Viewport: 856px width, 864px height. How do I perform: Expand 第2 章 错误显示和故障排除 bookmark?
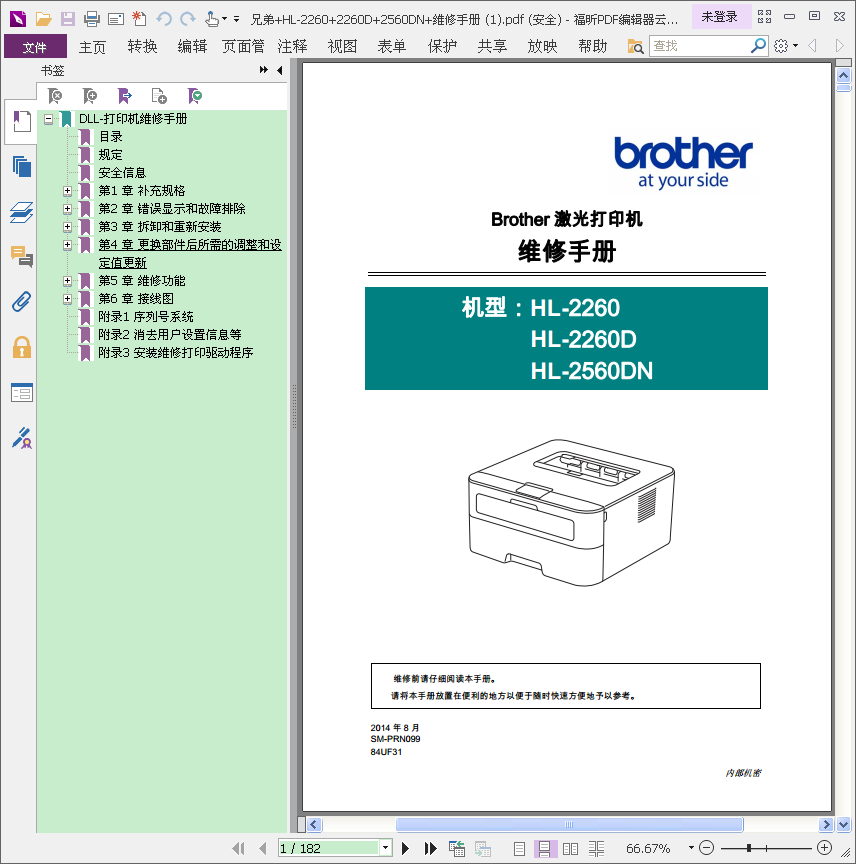tap(67, 209)
